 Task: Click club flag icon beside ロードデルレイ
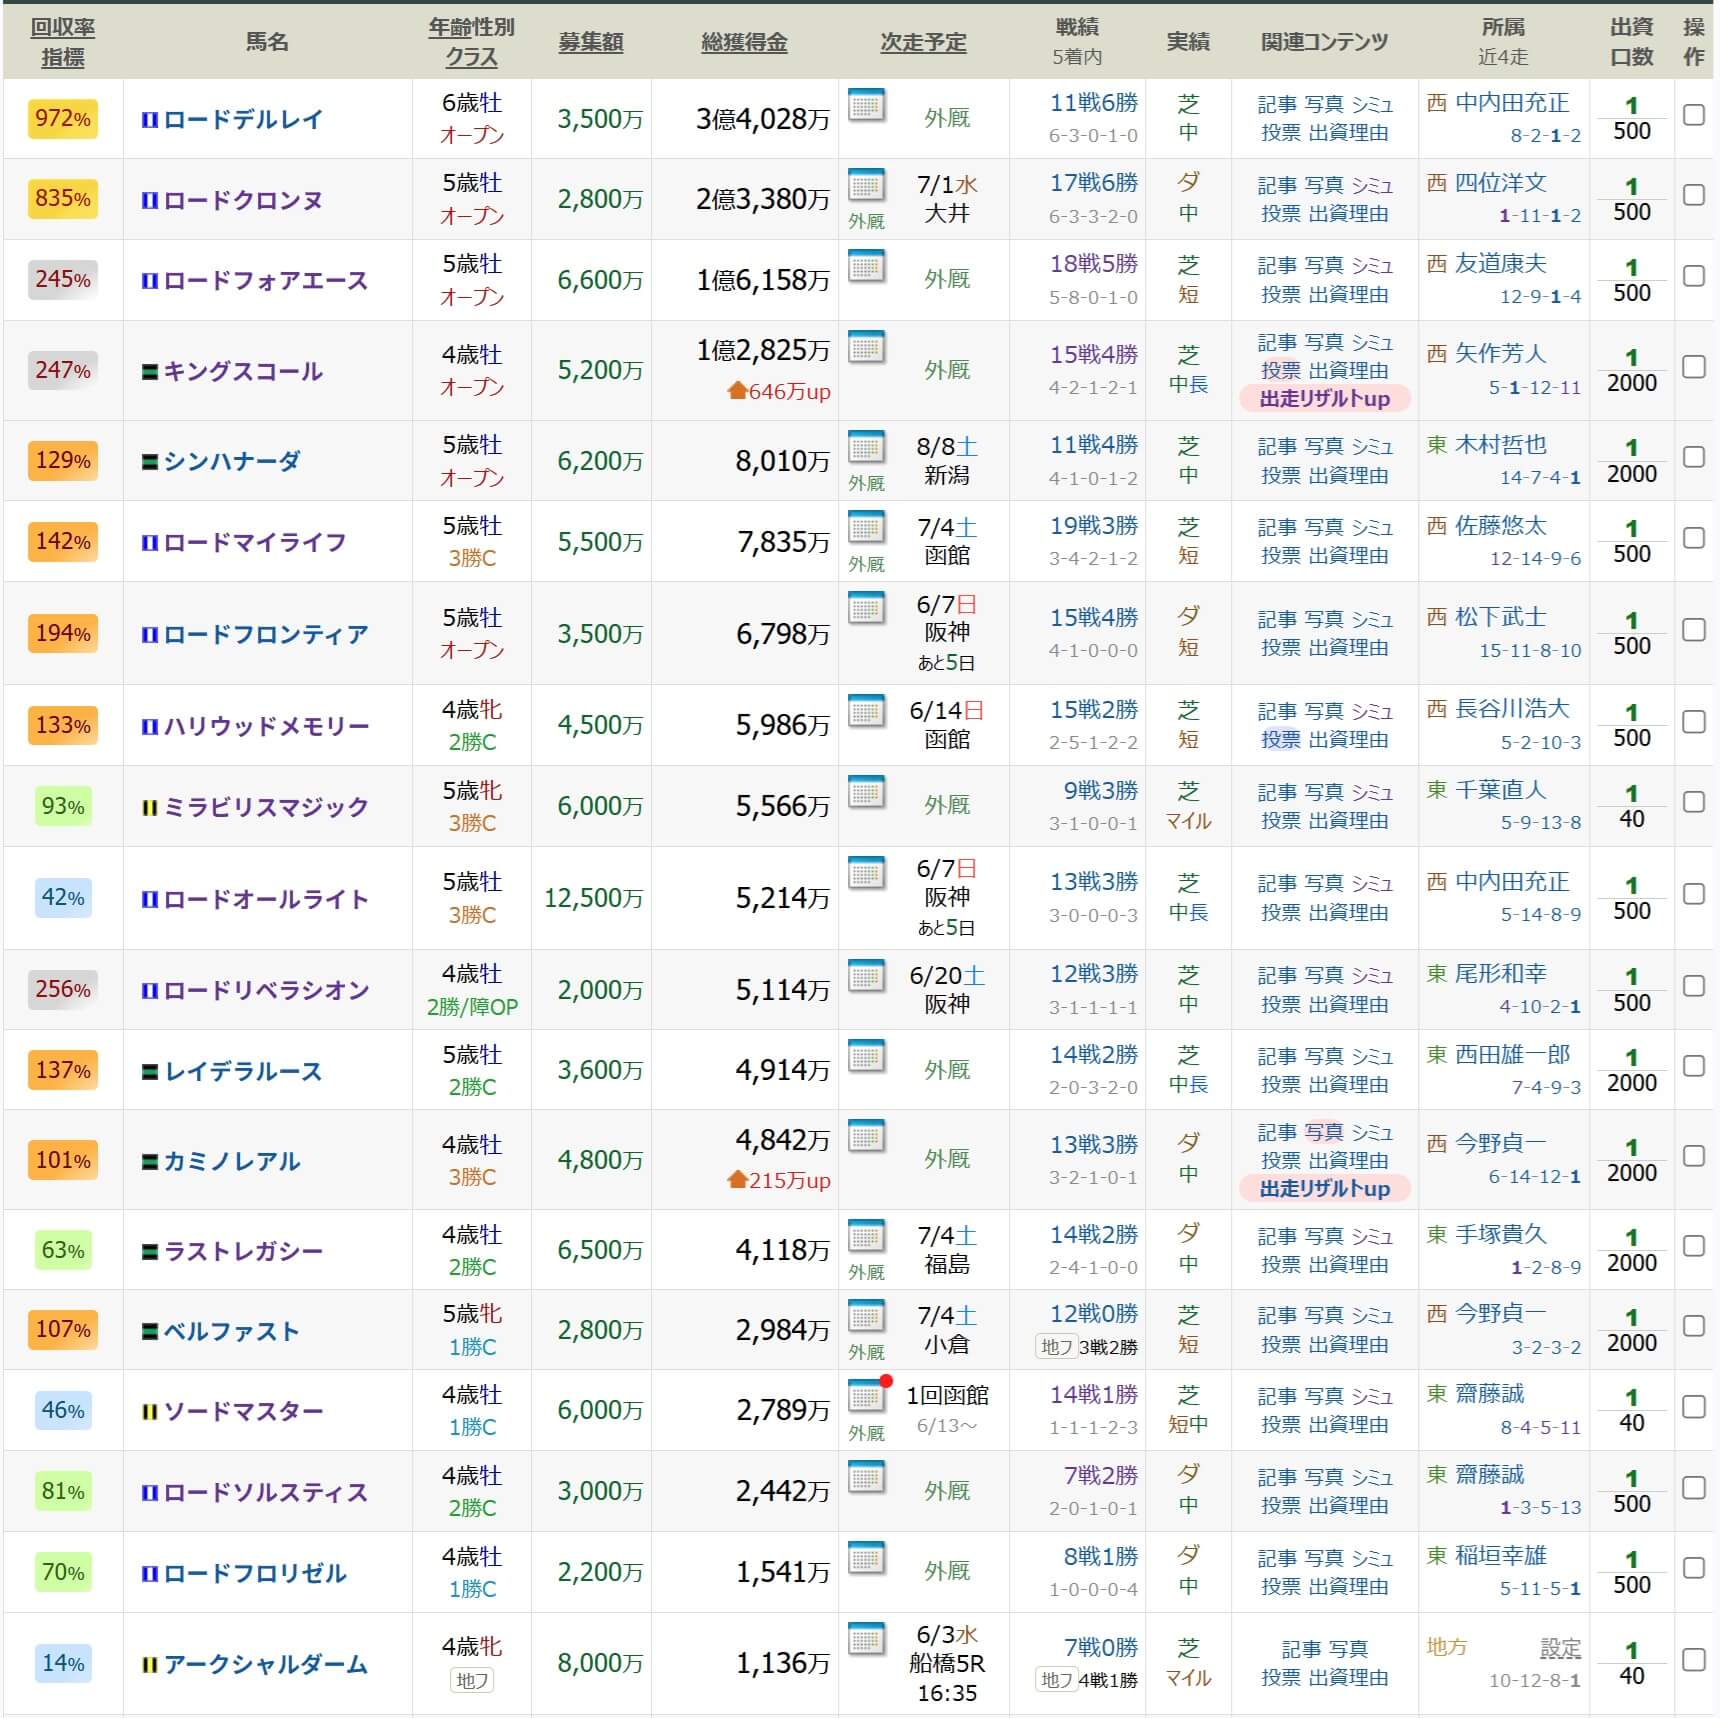click(150, 120)
